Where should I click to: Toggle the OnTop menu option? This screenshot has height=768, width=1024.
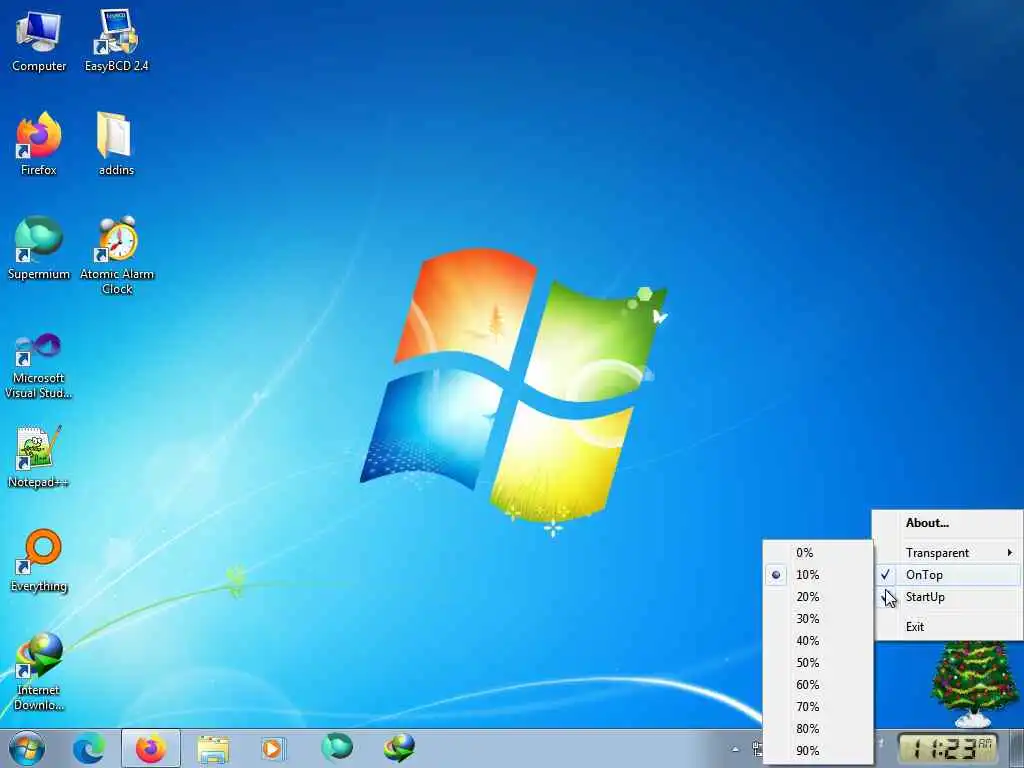[x=948, y=575]
